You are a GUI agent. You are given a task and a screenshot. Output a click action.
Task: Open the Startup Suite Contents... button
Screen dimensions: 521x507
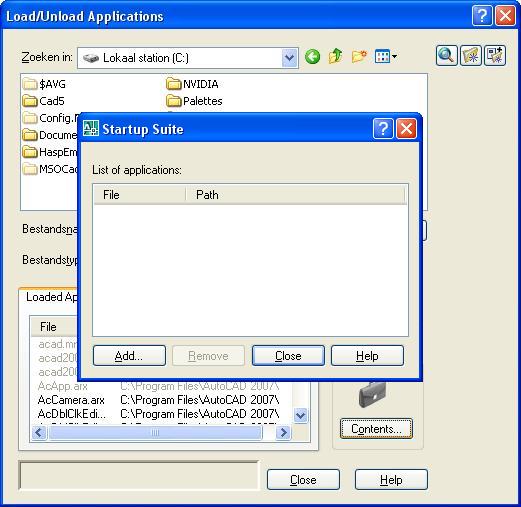click(376, 429)
